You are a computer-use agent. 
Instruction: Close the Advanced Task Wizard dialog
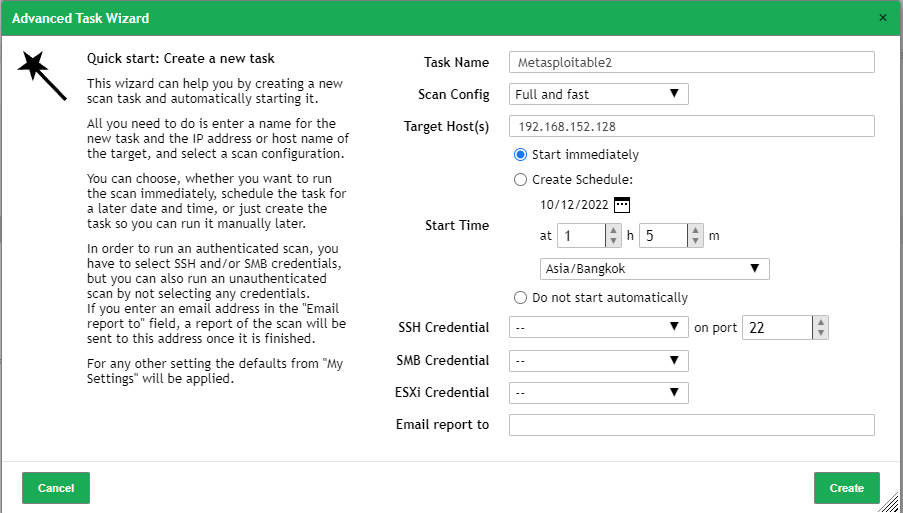[x=882, y=18]
